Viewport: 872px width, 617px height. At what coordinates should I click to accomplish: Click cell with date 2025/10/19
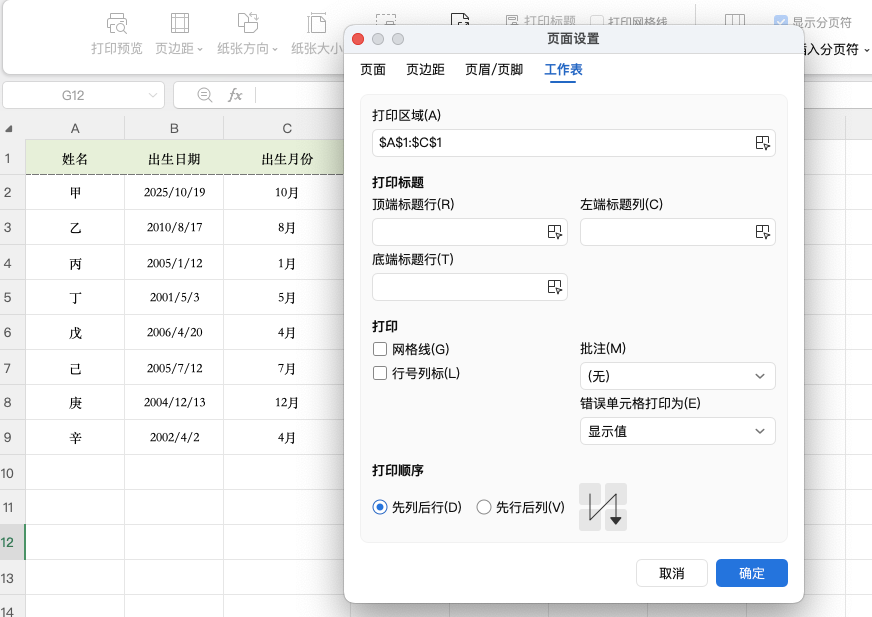tap(174, 192)
